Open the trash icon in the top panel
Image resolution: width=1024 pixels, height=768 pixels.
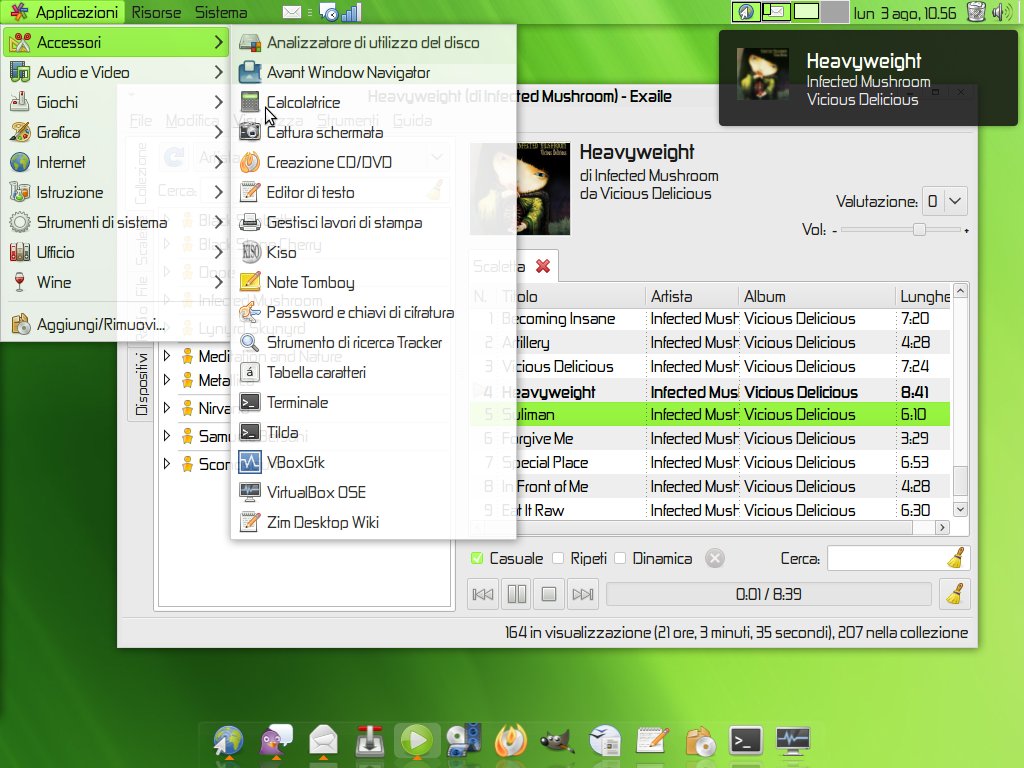pyautogui.click(x=976, y=12)
